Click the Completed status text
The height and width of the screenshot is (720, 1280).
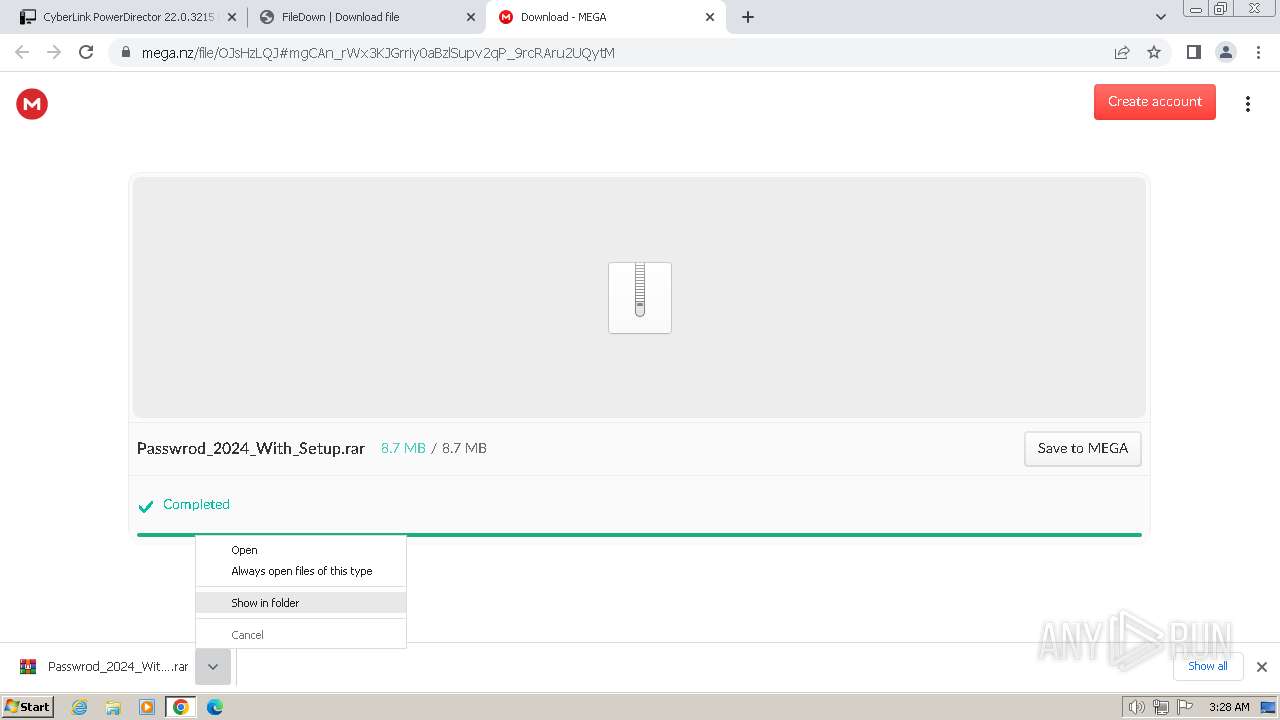tap(196, 504)
